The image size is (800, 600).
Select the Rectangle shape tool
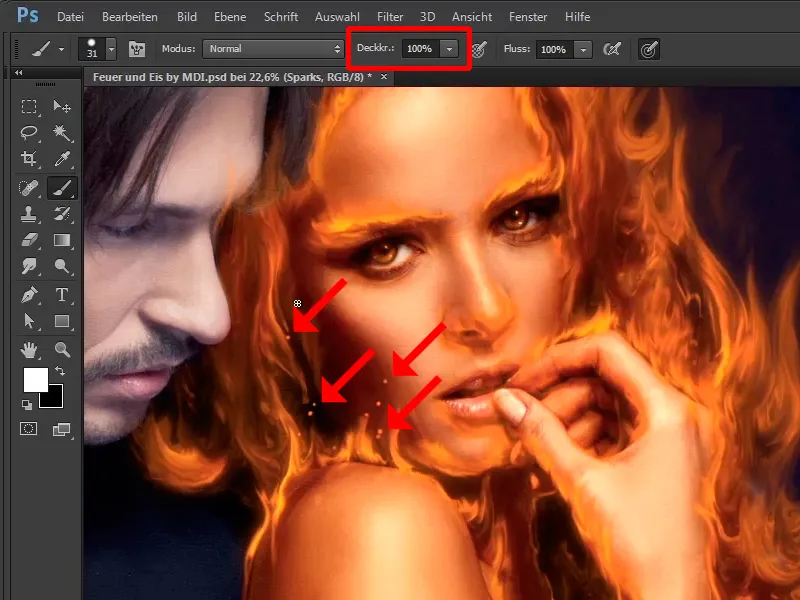pyautogui.click(x=62, y=321)
